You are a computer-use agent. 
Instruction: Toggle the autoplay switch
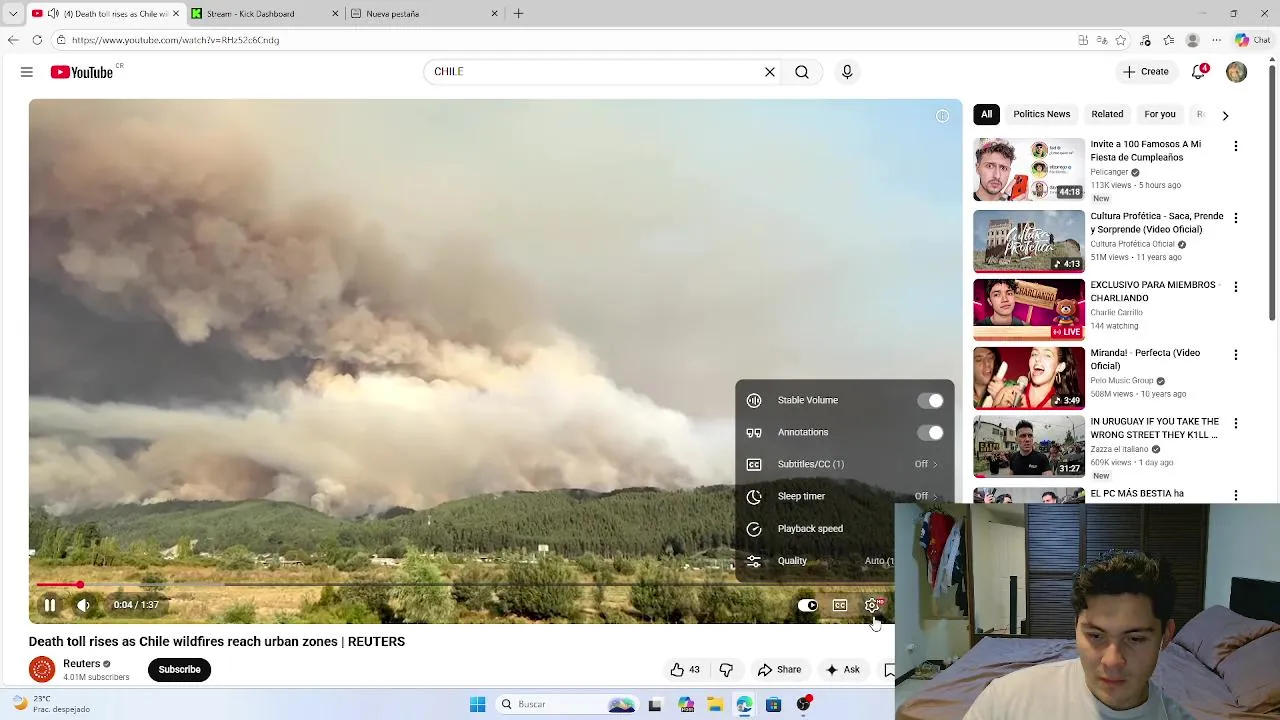pyautogui.click(x=807, y=605)
